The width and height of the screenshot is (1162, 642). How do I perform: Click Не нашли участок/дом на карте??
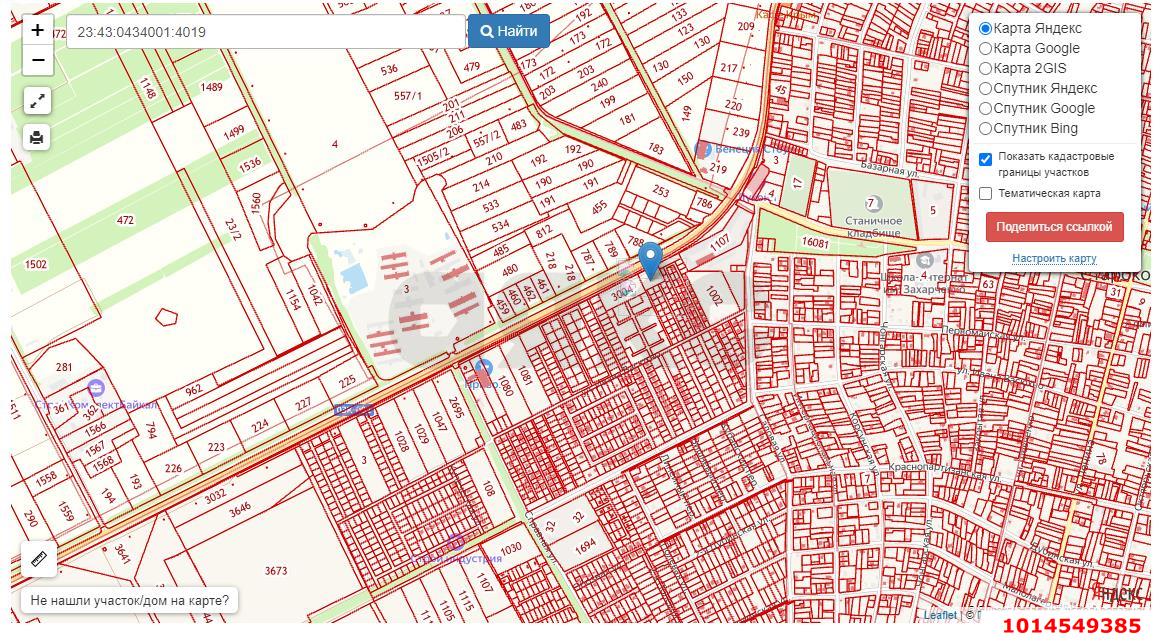[x=129, y=601]
